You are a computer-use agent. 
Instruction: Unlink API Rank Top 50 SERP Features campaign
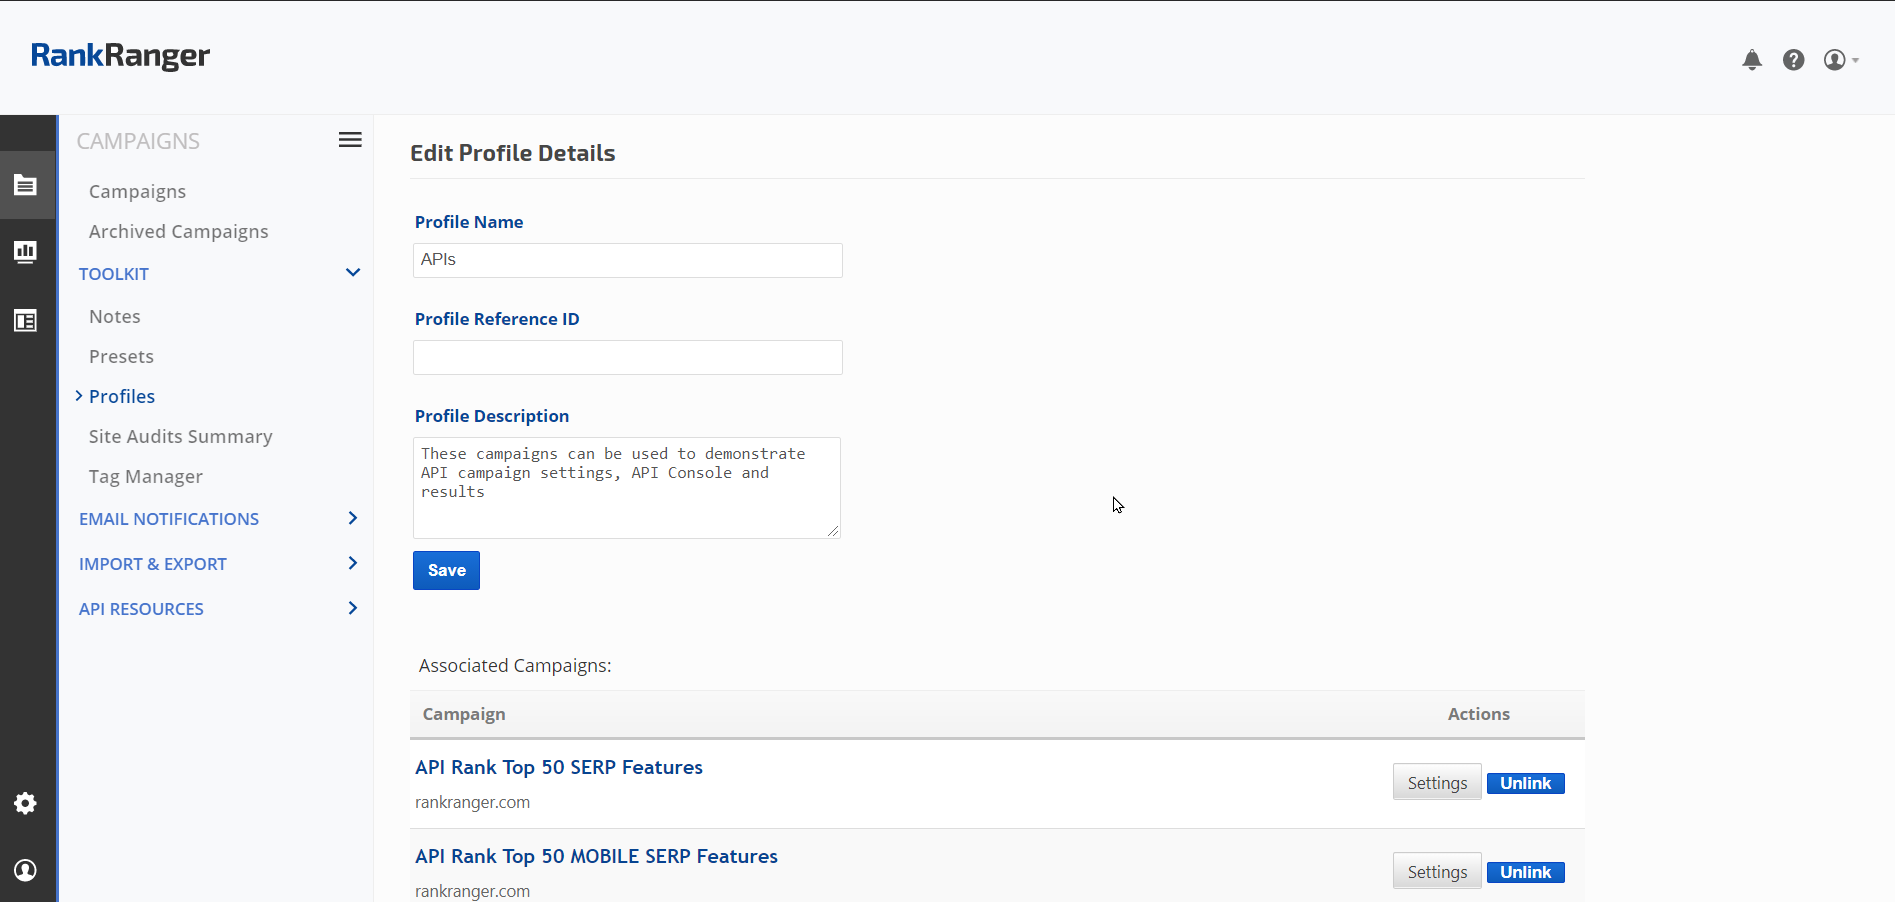click(x=1525, y=783)
